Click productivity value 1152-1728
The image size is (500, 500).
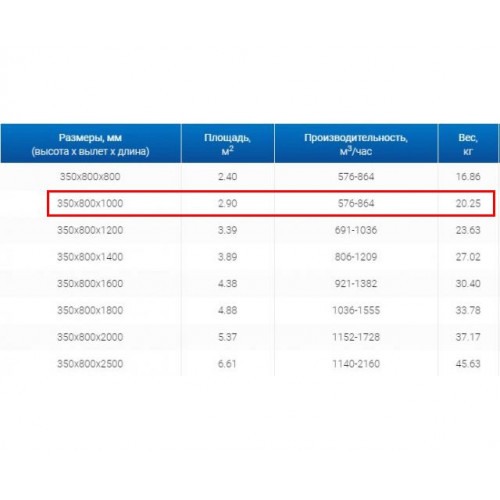(x=356, y=337)
